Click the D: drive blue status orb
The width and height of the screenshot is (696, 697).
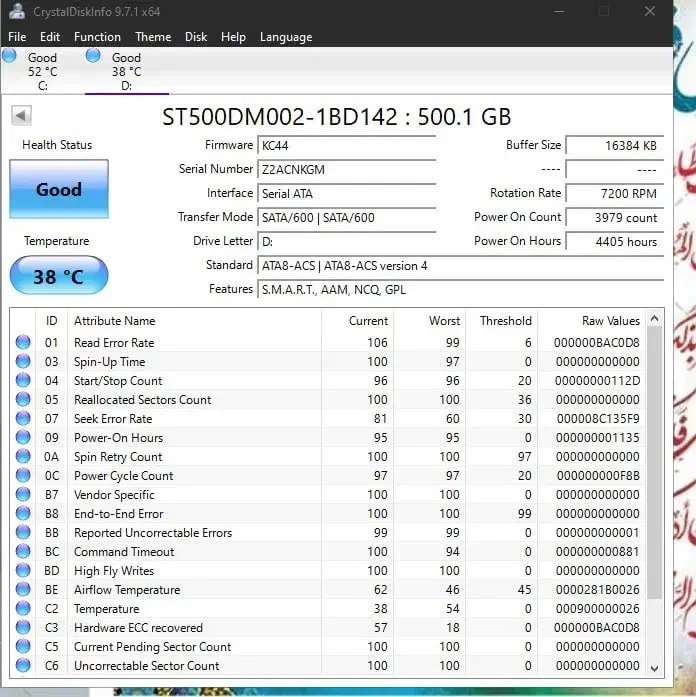93,56
